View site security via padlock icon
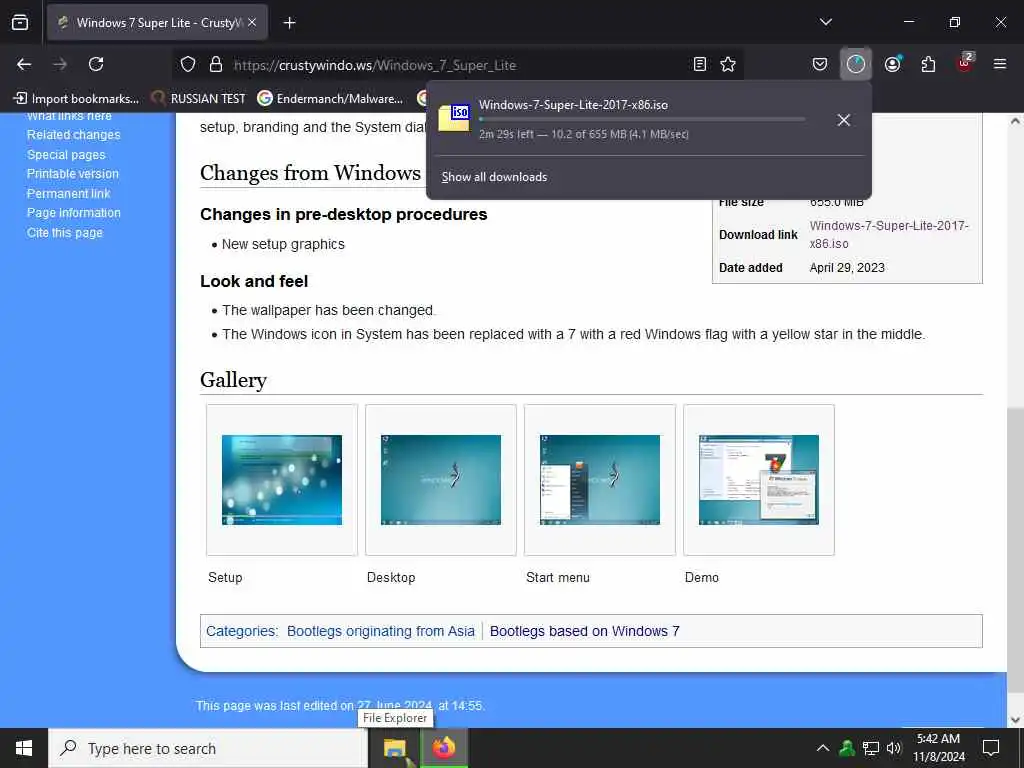This screenshot has width=1024, height=768. [x=216, y=64]
